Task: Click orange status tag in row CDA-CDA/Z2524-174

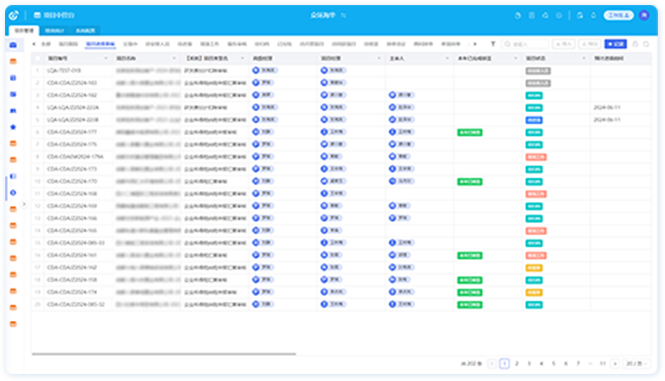Action: tap(534, 292)
